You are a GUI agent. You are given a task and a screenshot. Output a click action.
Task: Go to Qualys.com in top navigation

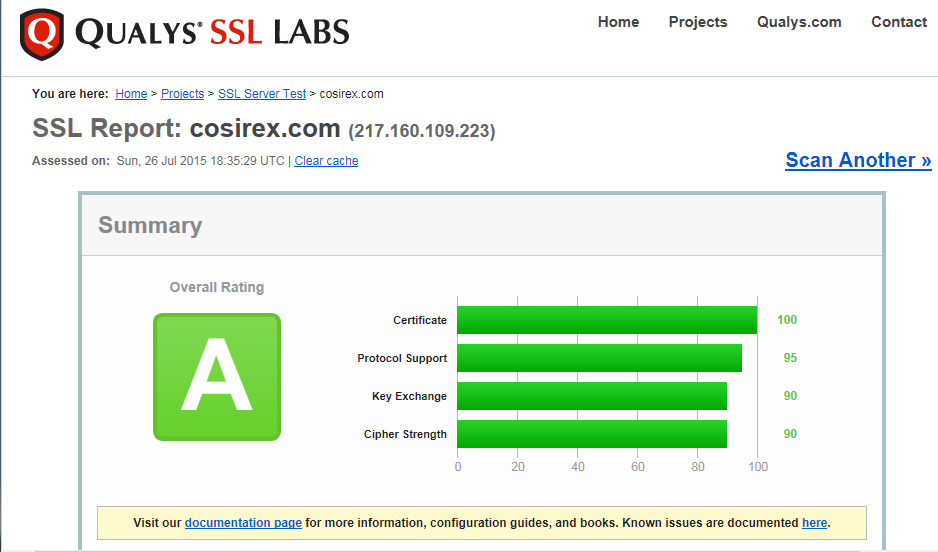tap(799, 22)
